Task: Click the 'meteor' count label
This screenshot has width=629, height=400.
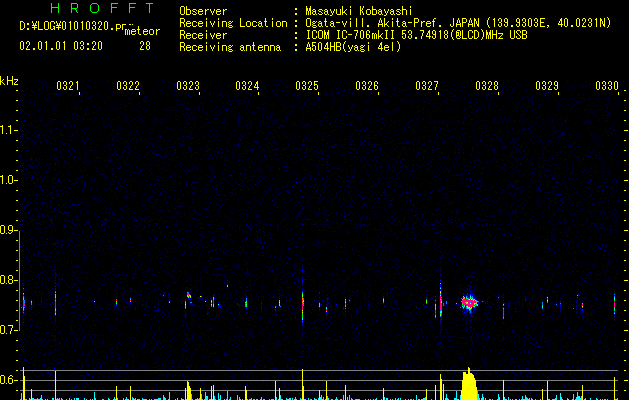Action: [x=142, y=31]
